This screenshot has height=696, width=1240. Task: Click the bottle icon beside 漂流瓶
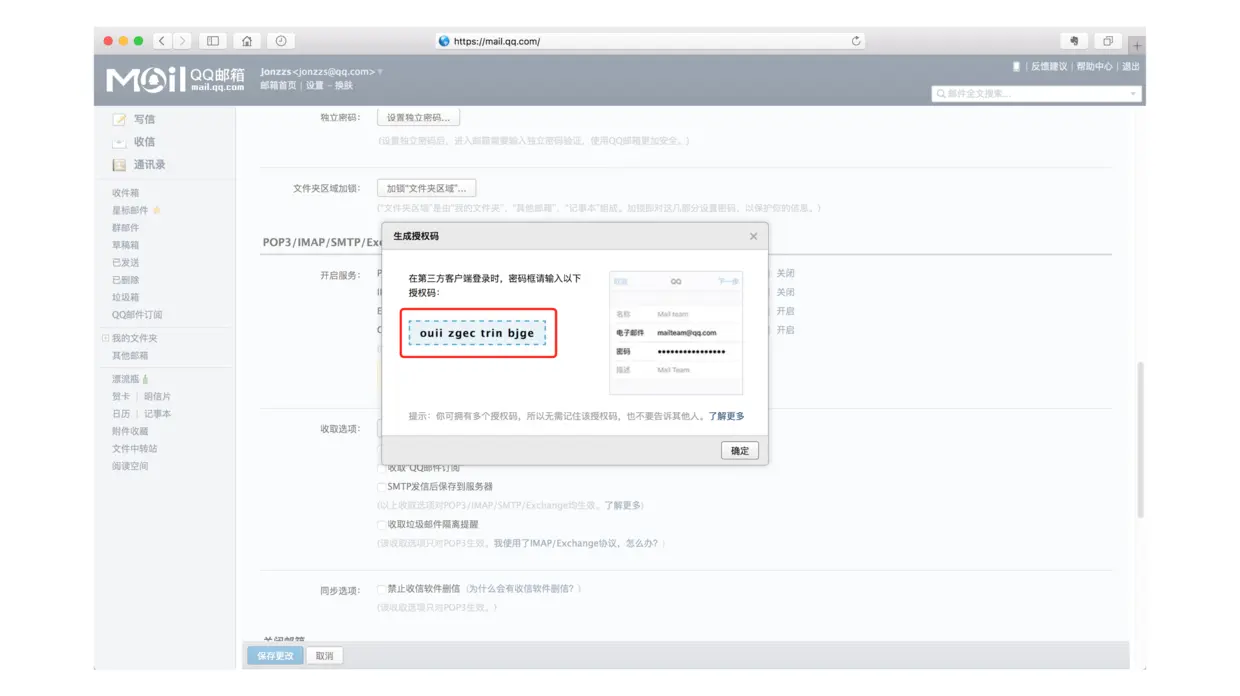tap(146, 379)
